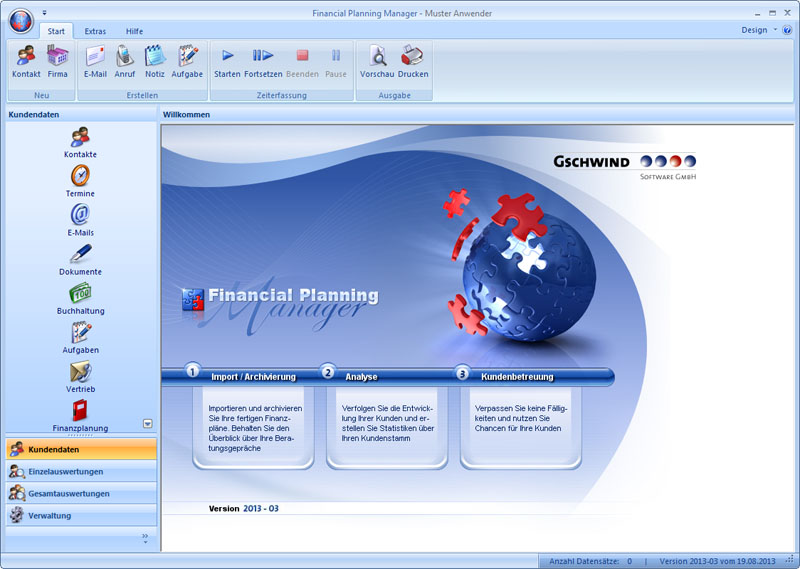Open Vorschau print preview
Image resolution: width=800 pixels, height=569 pixels.
[377, 57]
